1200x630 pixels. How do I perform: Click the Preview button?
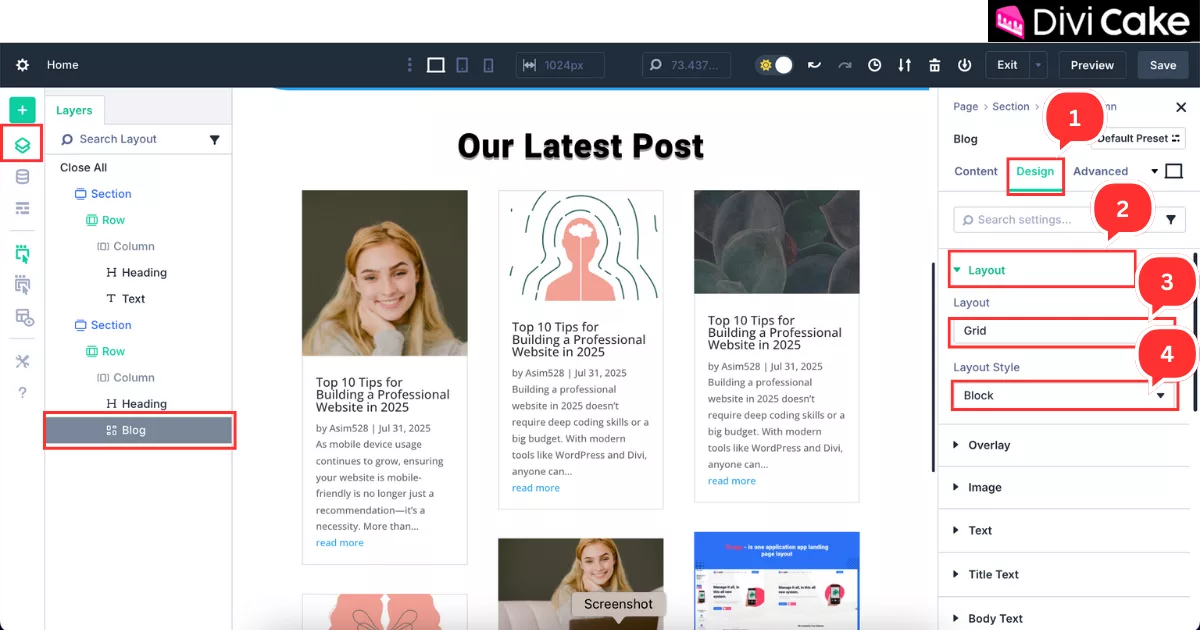tap(1092, 65)
